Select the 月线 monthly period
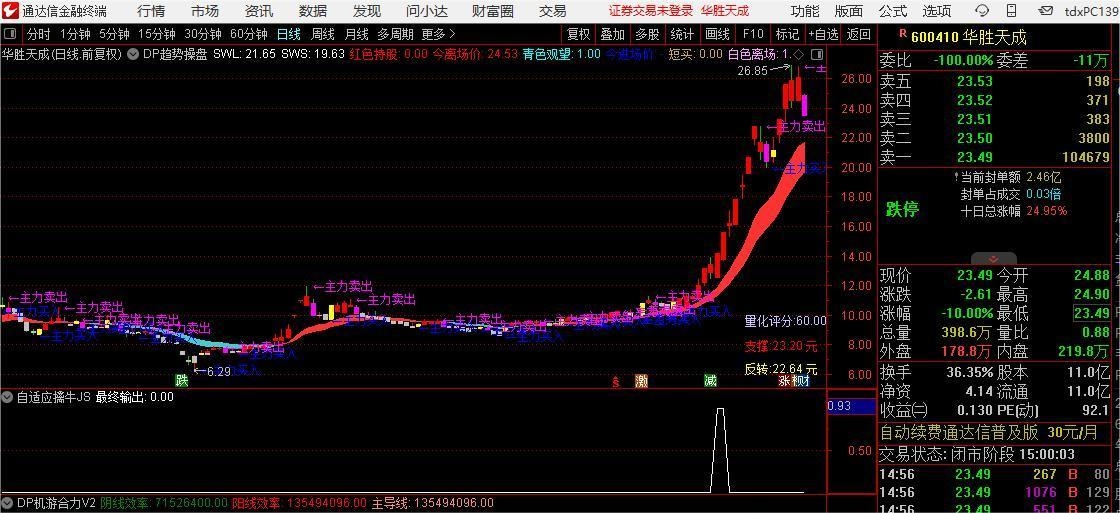This screenshot has width=1120, height=513. point(356,34)
